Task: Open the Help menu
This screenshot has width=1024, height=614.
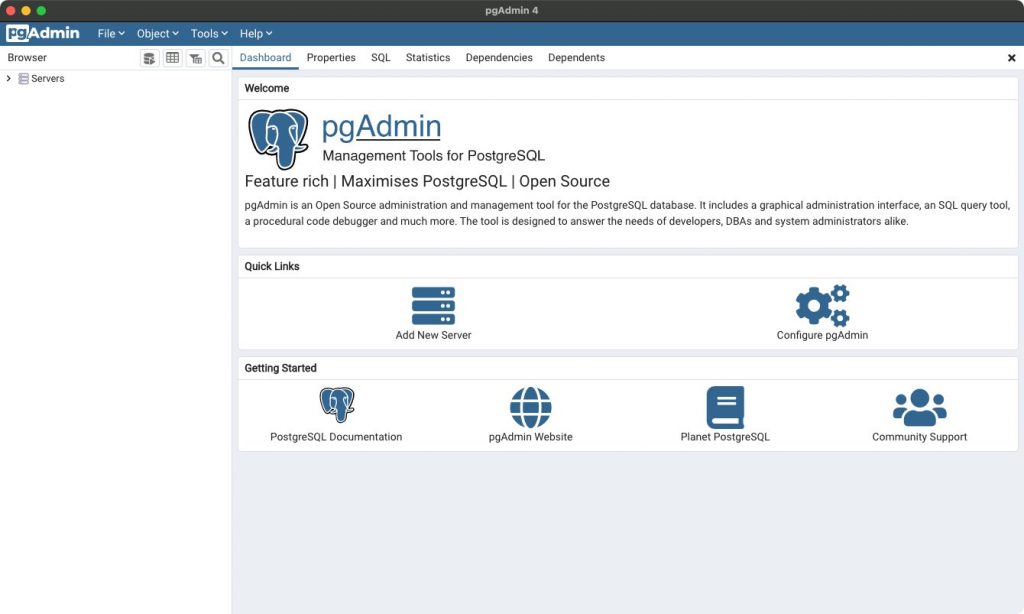Action: (x=256, y=33)
